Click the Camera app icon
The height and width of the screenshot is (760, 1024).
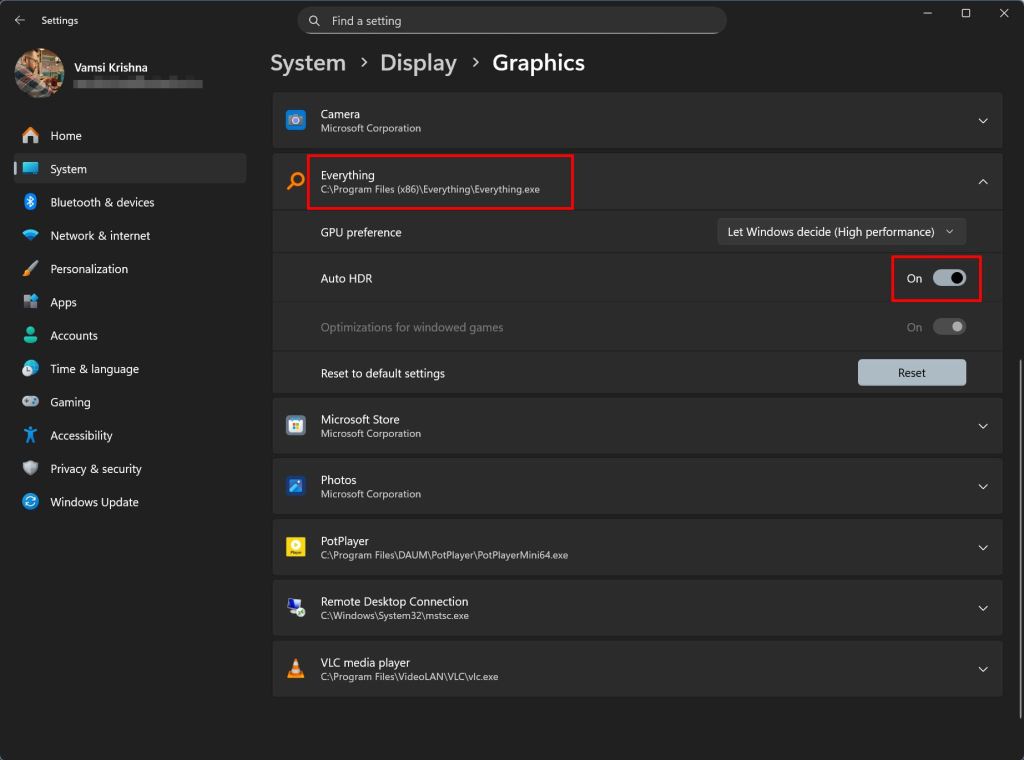295,121
